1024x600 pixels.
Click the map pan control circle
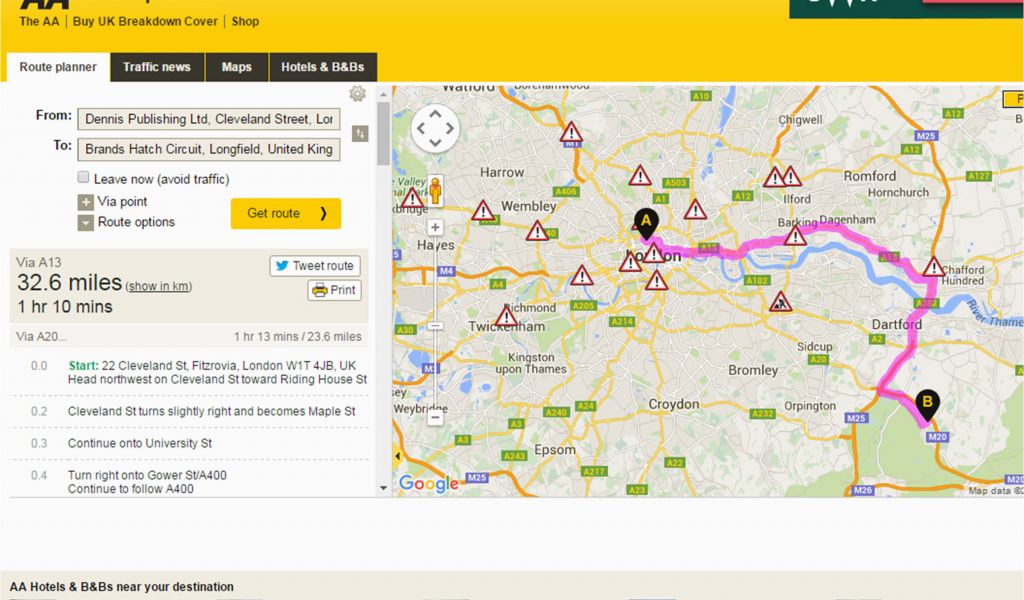tap(435, 129)
